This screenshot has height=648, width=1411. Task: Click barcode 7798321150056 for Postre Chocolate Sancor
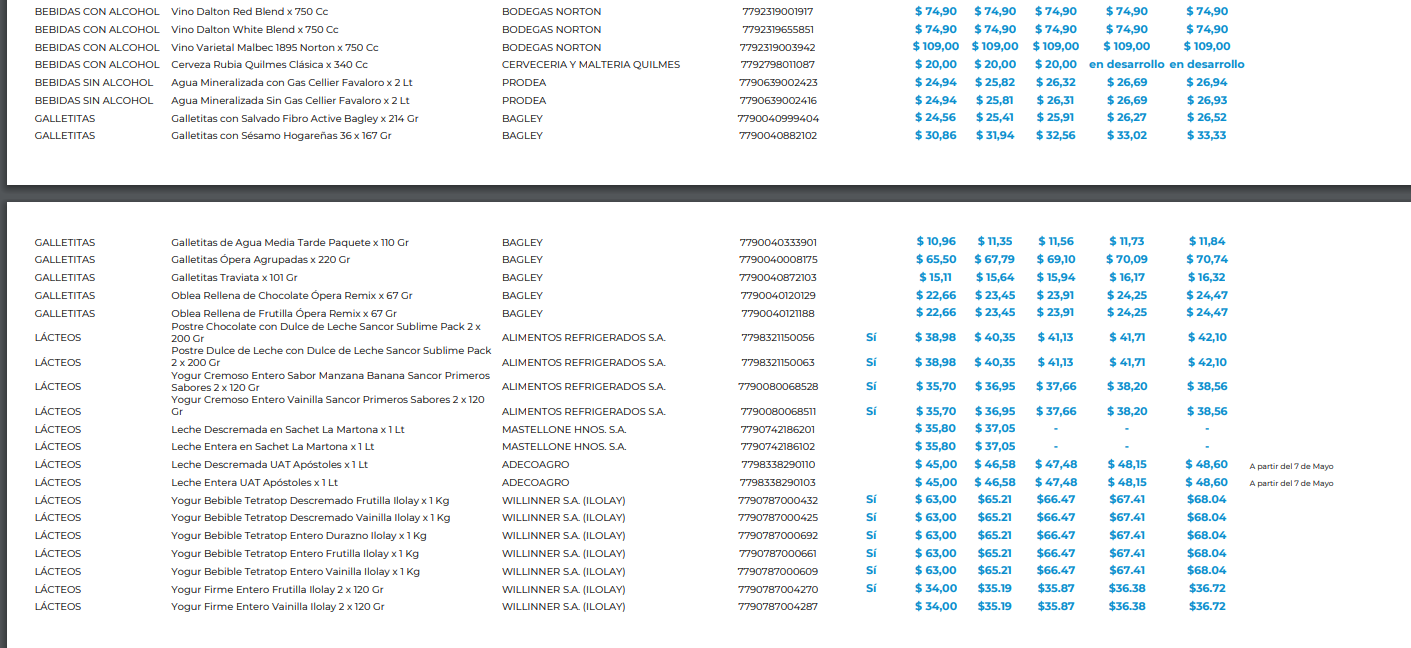pos(777,338)
